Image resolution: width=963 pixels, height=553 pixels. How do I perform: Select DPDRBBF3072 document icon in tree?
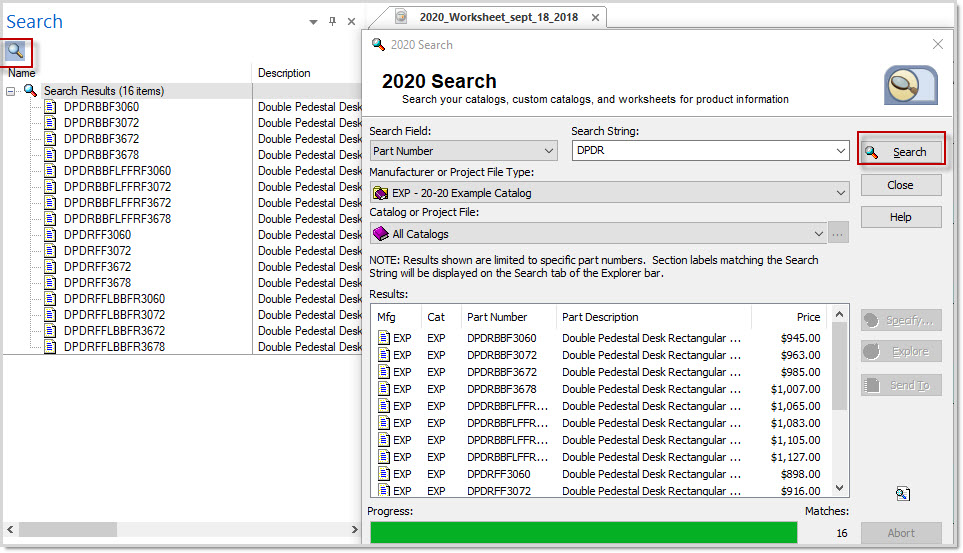click(x=50, y=123)
